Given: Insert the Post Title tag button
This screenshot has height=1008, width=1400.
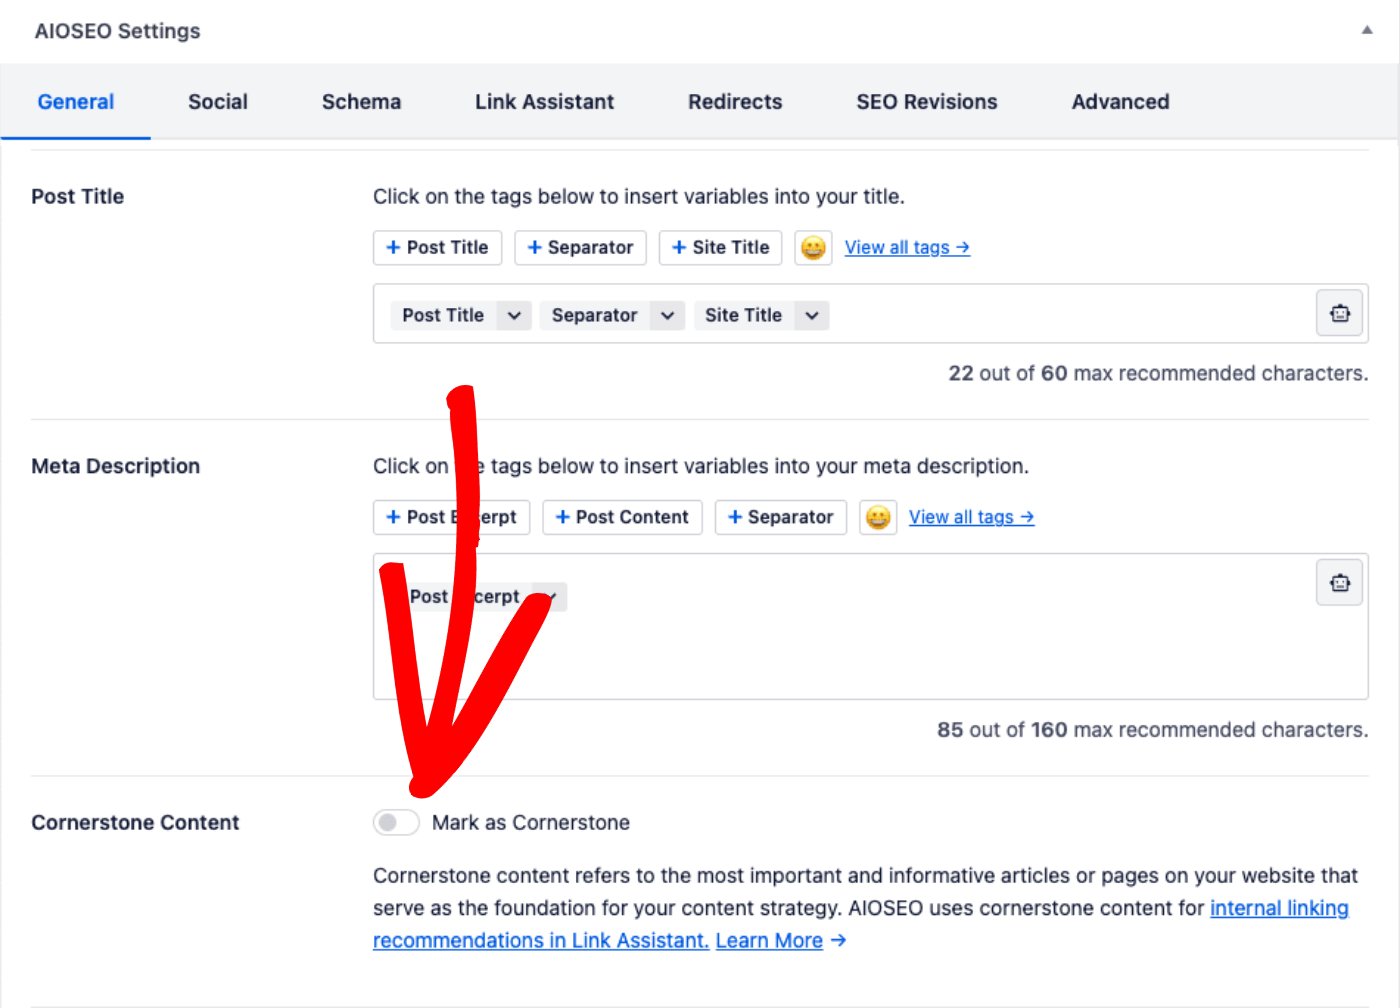Looking at the screenshot, I should [437, 248].
